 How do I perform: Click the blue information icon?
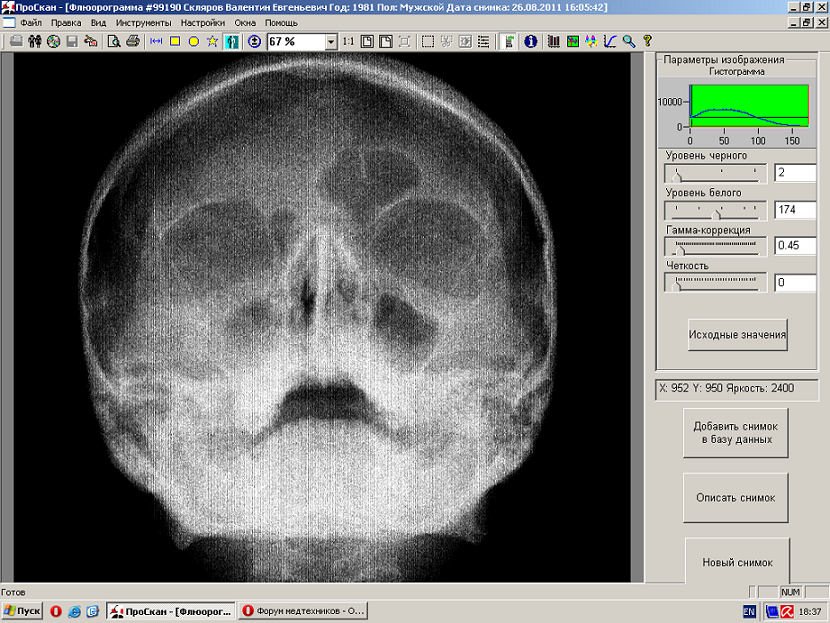click(x=530, y=42)
